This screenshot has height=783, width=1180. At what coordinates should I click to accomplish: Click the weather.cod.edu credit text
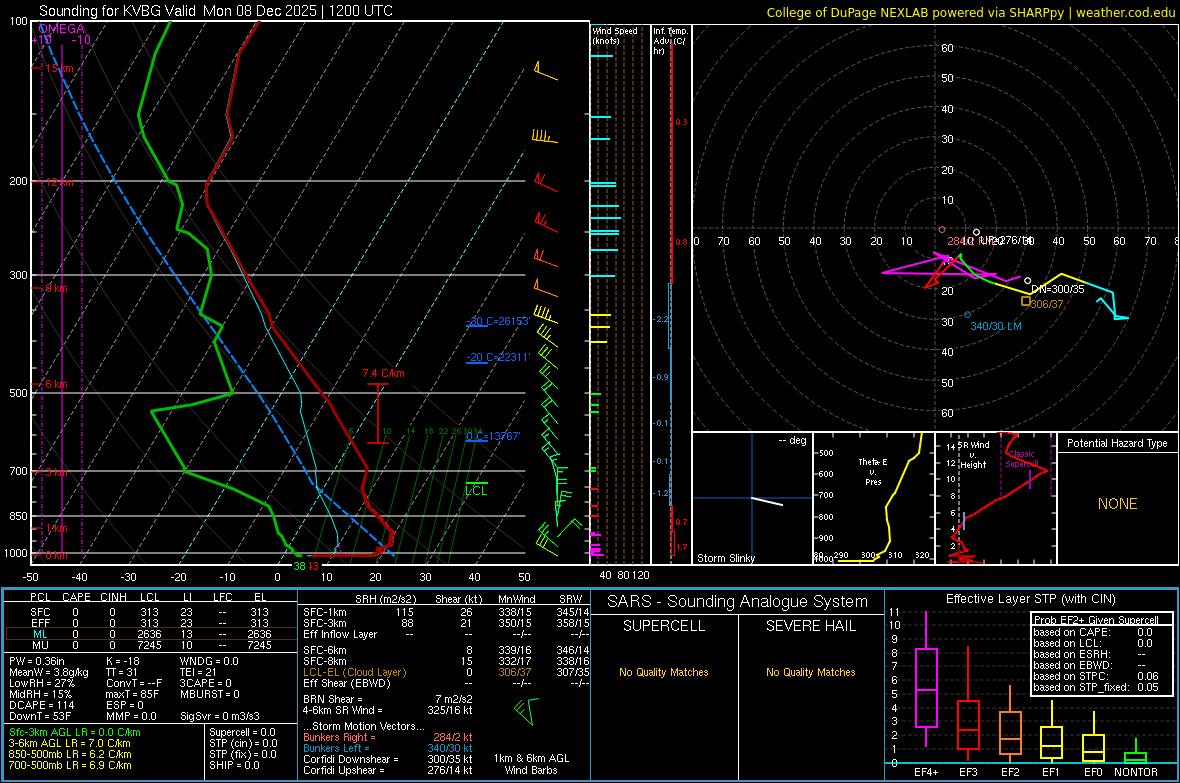(x=1125, y=12)
